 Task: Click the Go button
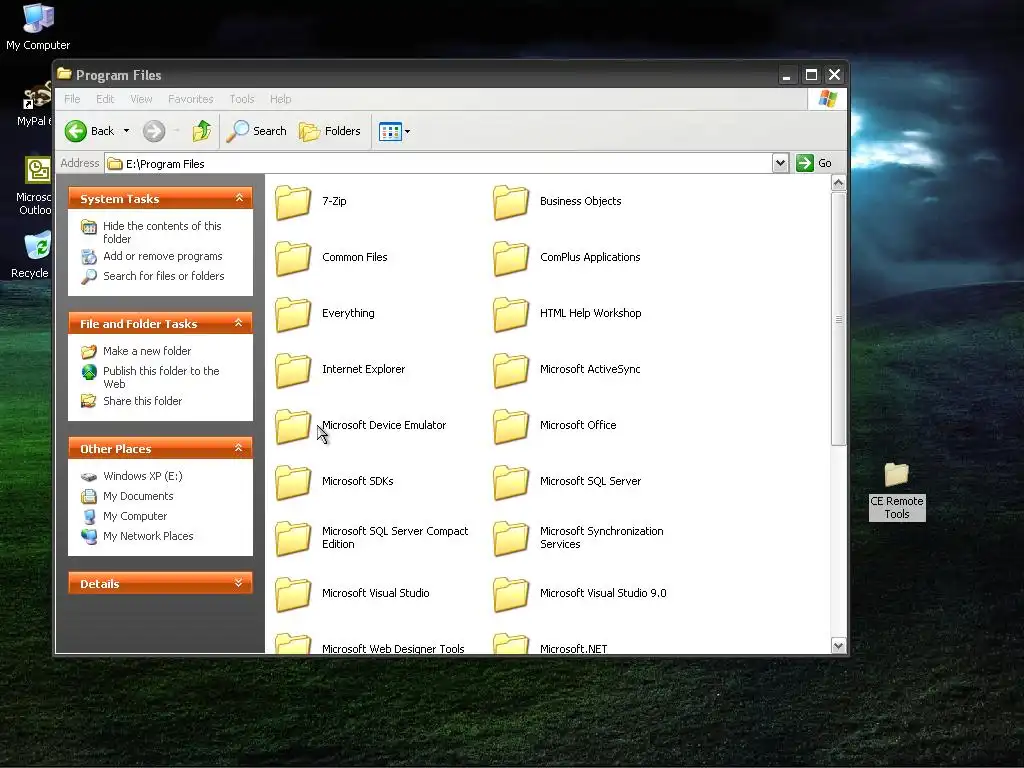[x=814, y=163]
